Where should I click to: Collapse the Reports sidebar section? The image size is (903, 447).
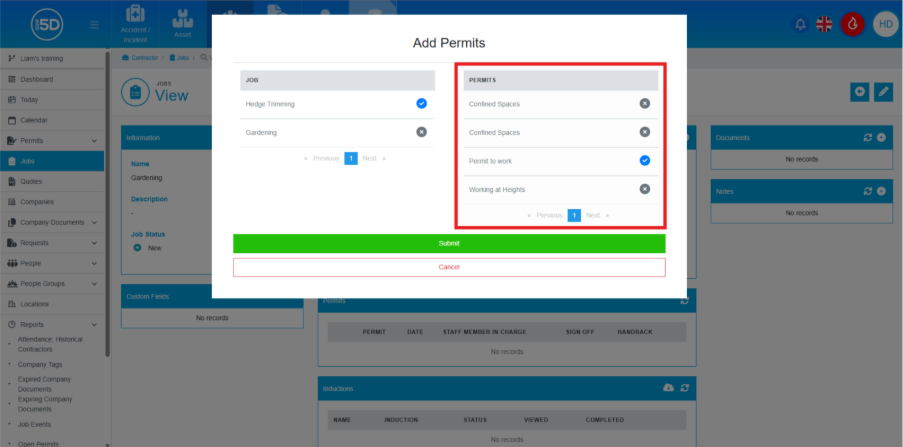pos(94,325)
